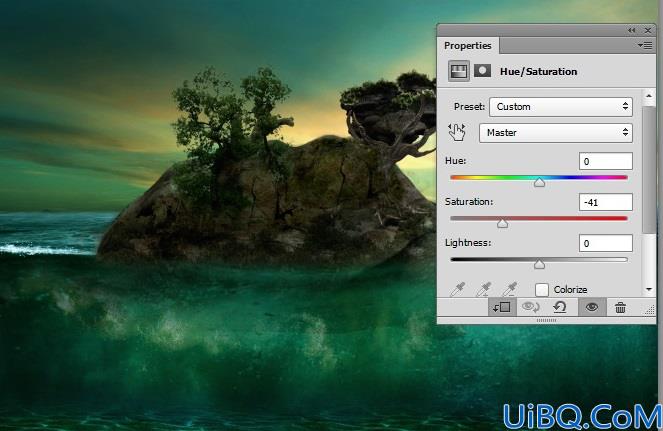Open the Preset dropdown showing Custom
The image size is (663, 431).
pyautogui.click(x=561, y=107)
